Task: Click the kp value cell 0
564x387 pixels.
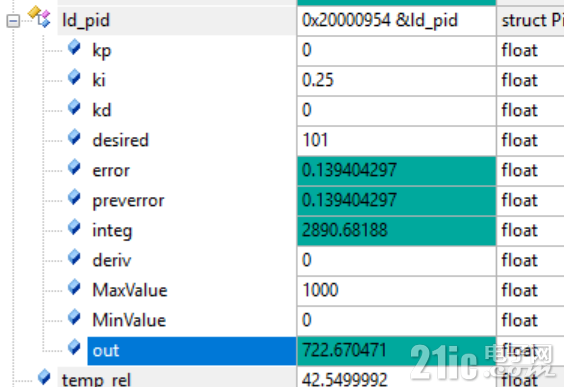Action: (x=396, y=50)
